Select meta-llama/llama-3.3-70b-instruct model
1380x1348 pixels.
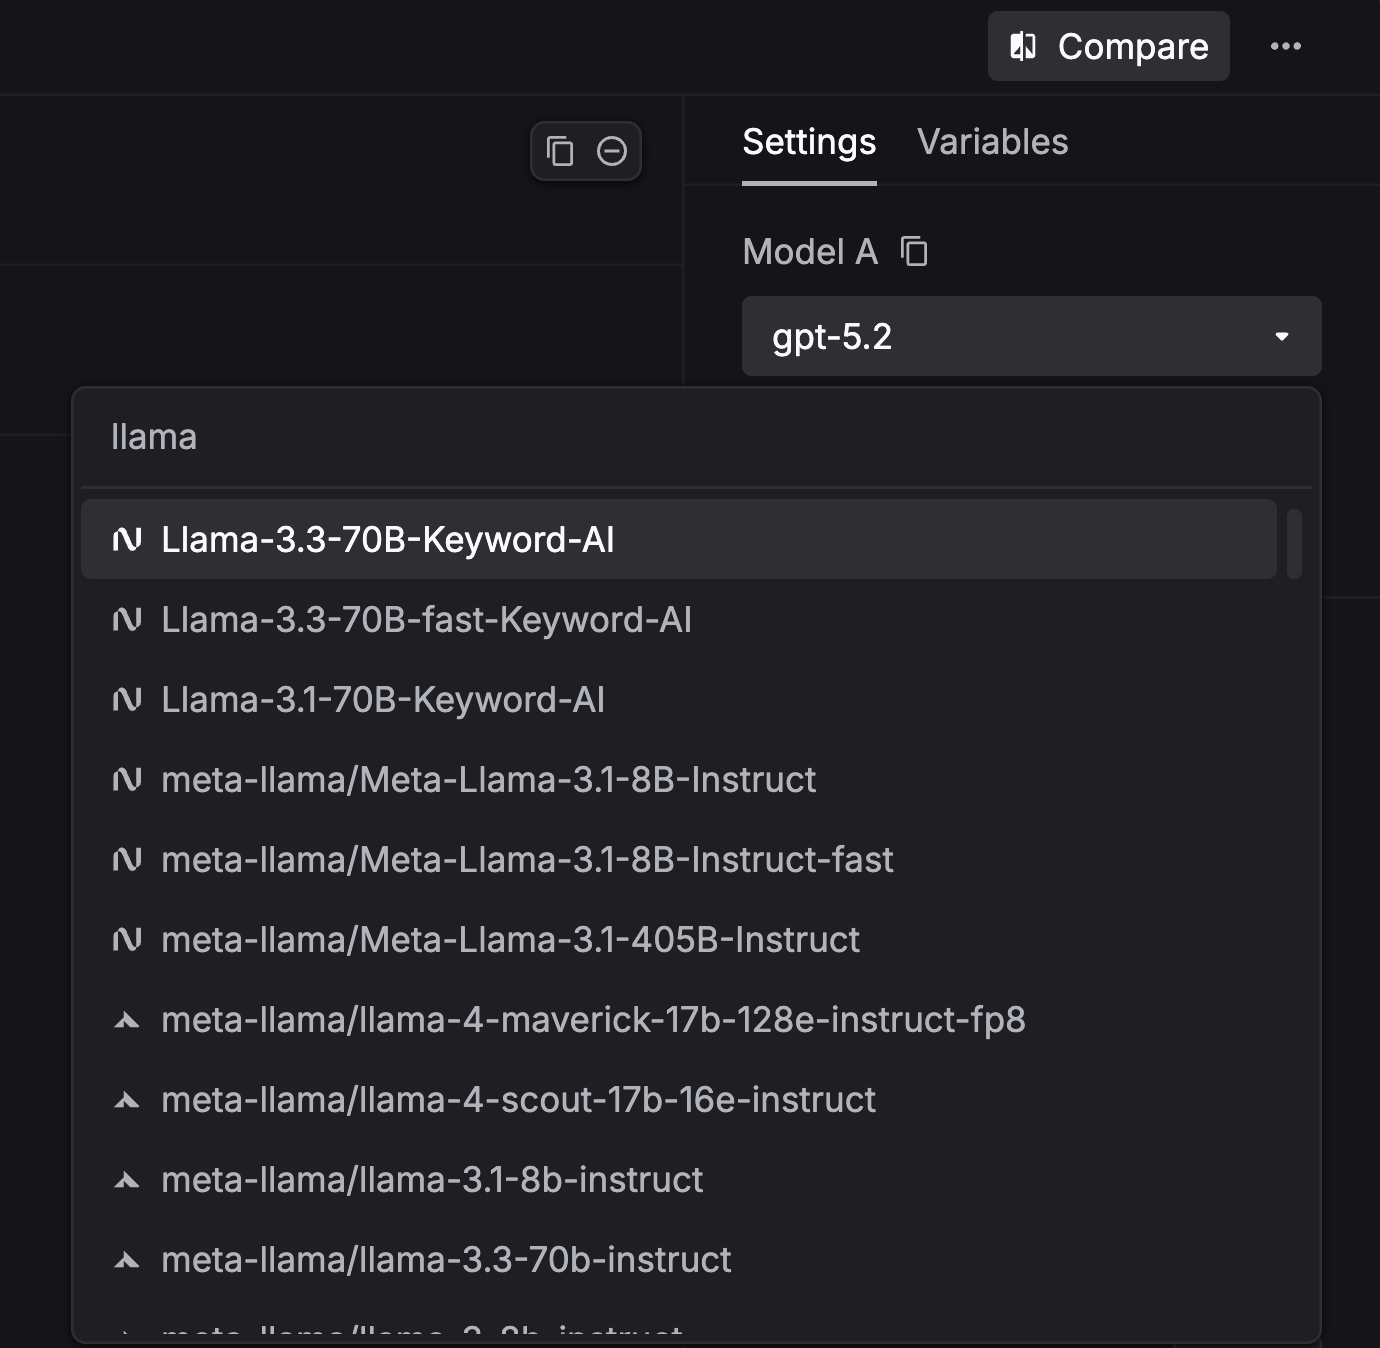tap(446, 1260)
